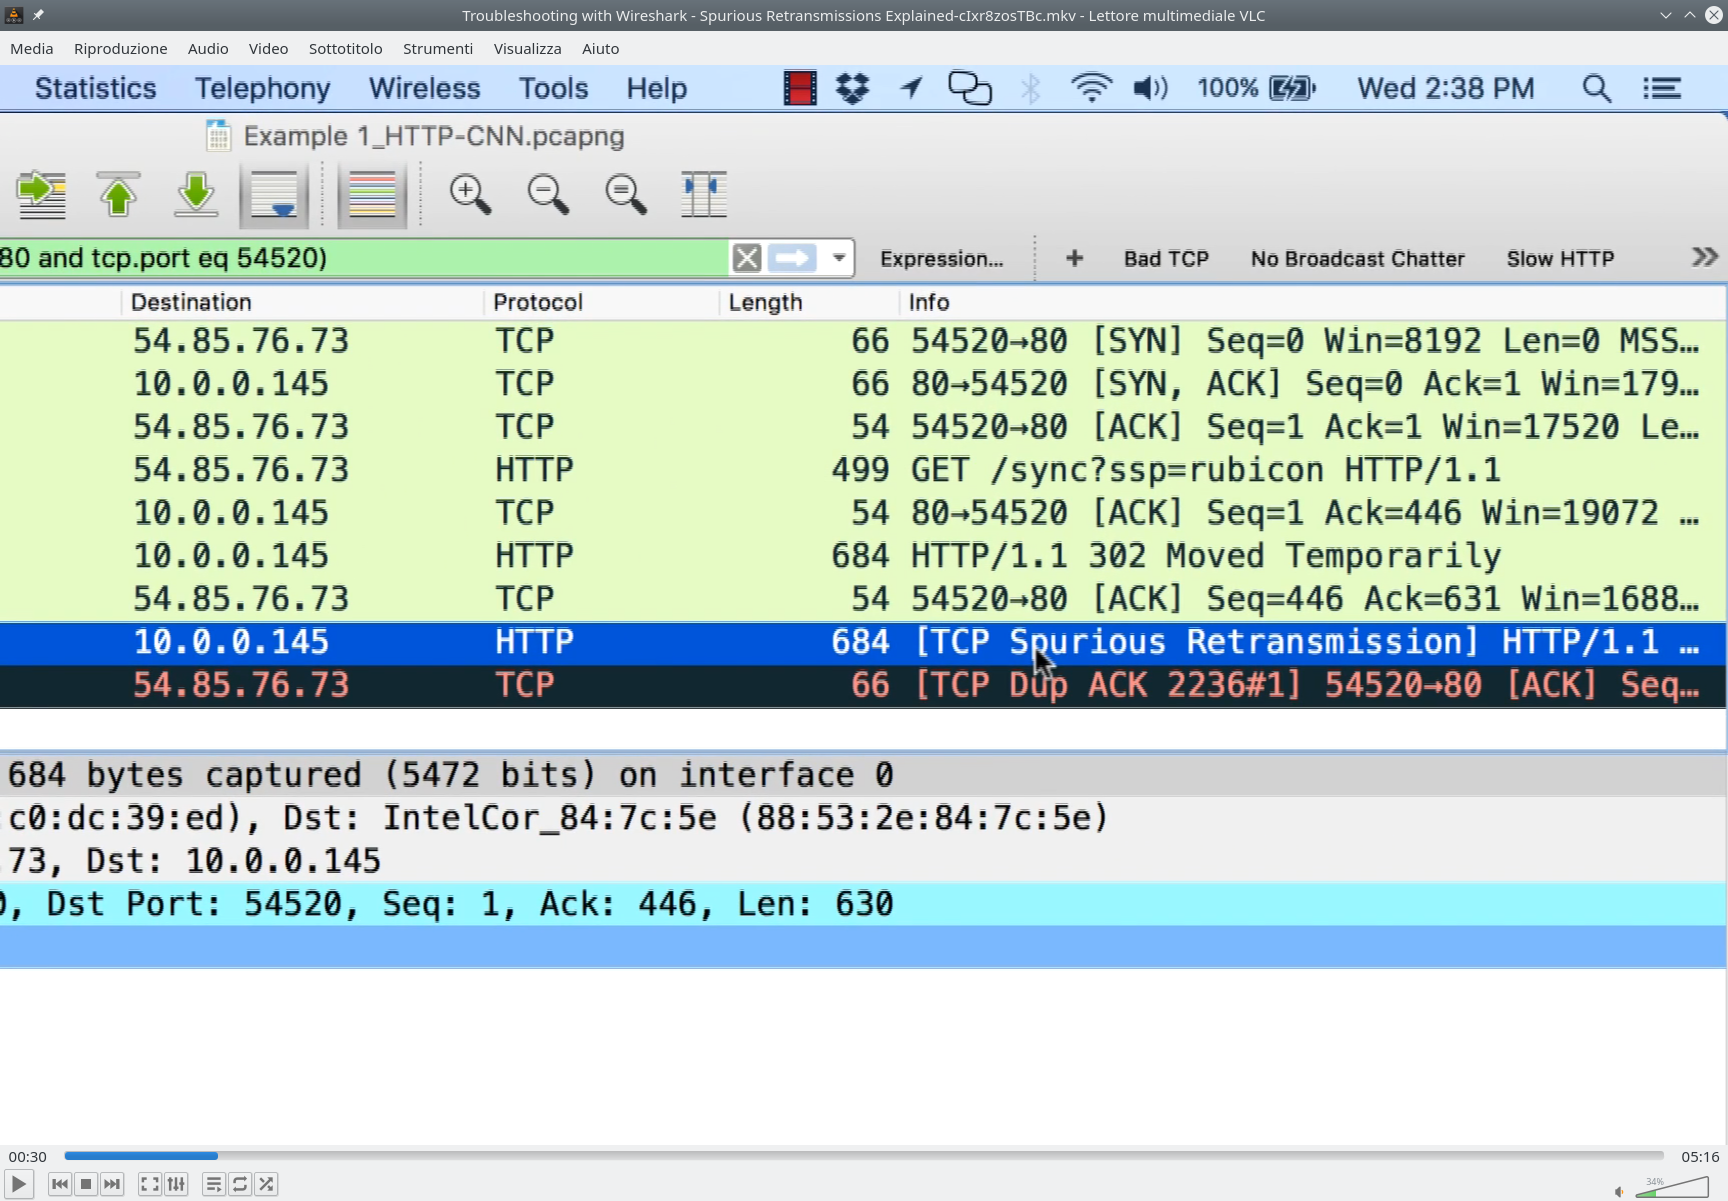The height and width of the screenshot is (1201, 1728).
Task: Select GET /sync?ssp=rubicon packet row
Action: coord(863,469)
